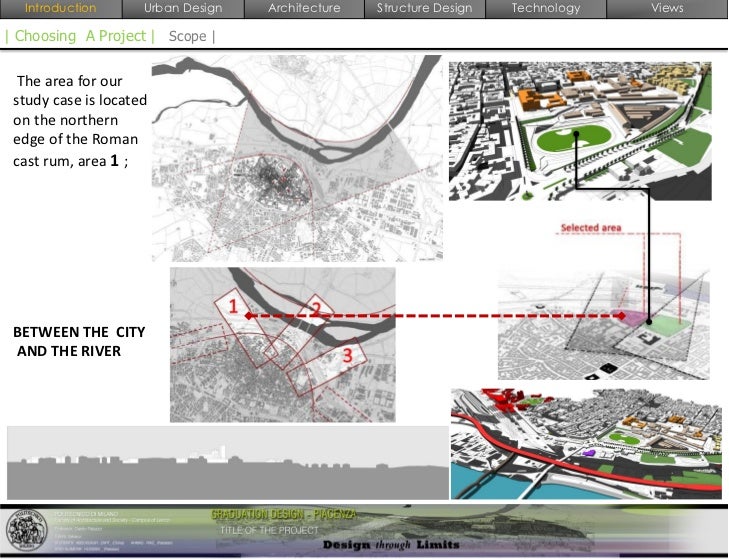Click the red 'Selected area' label
Image resolution: width=729 pixels, height=559 pixels.
[x=590, y=228]
